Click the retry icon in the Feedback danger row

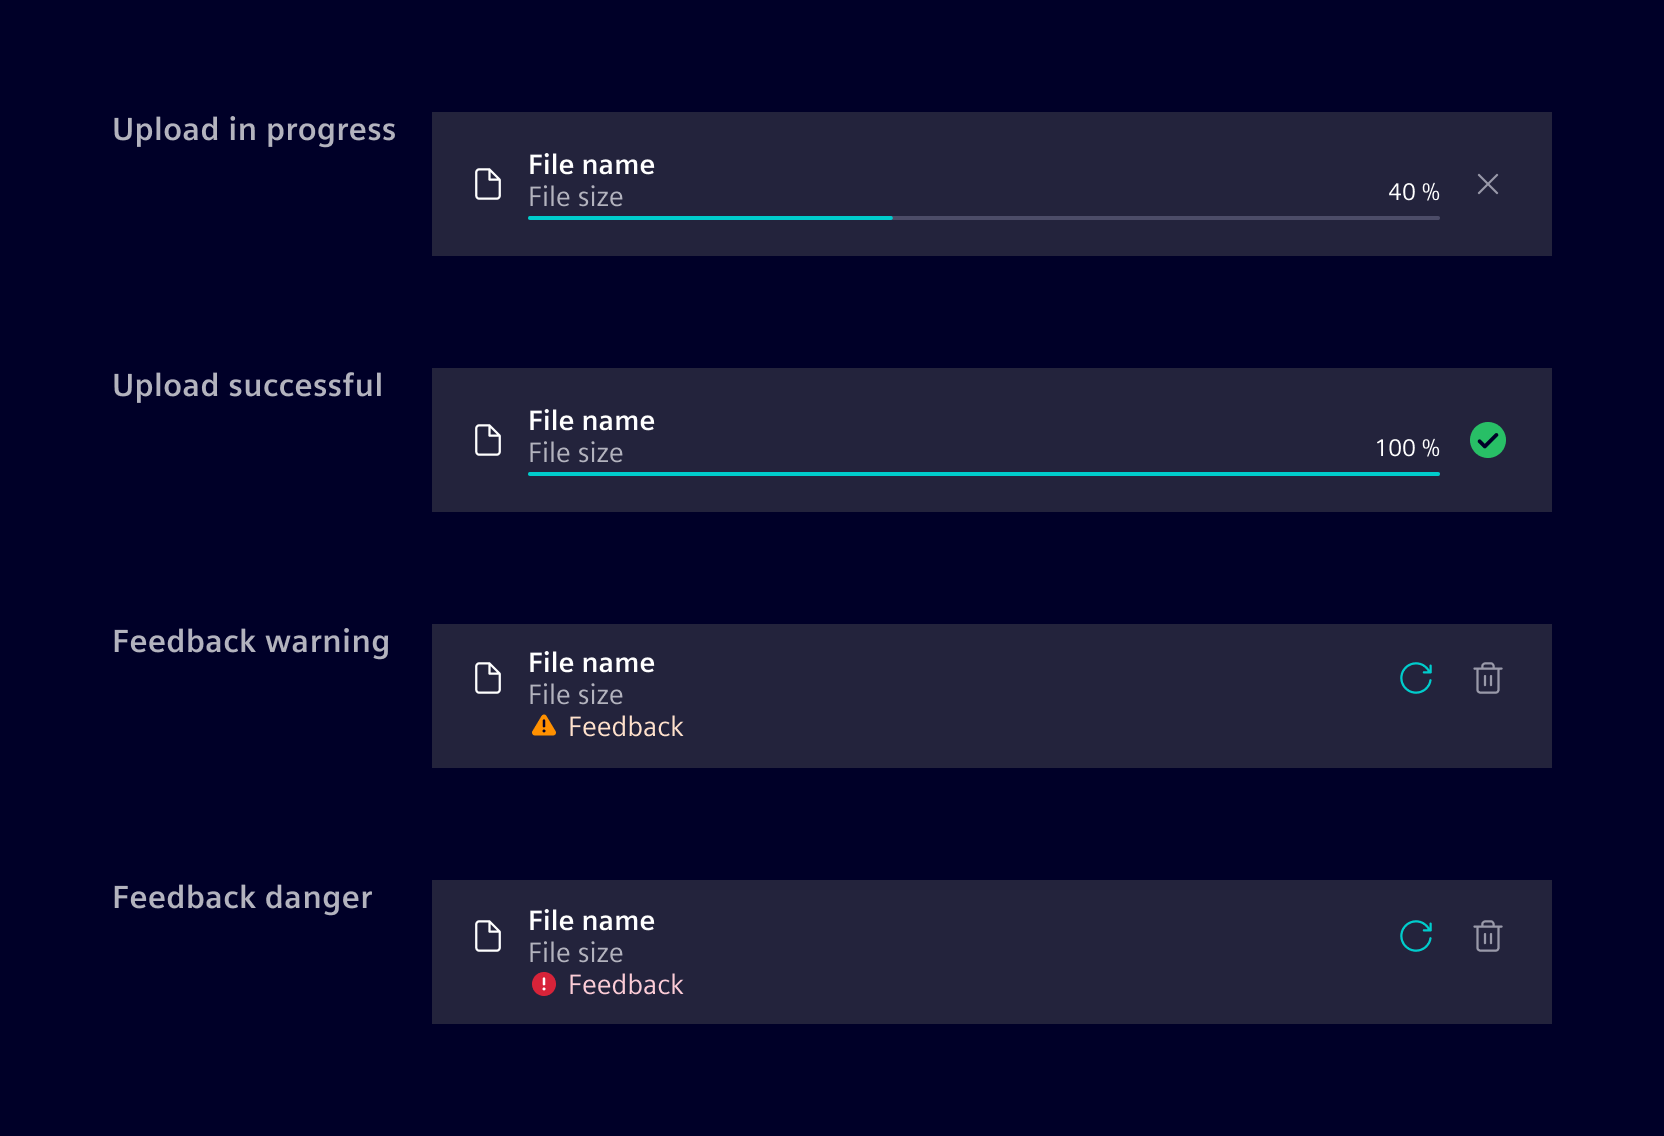click(1417, 936)
